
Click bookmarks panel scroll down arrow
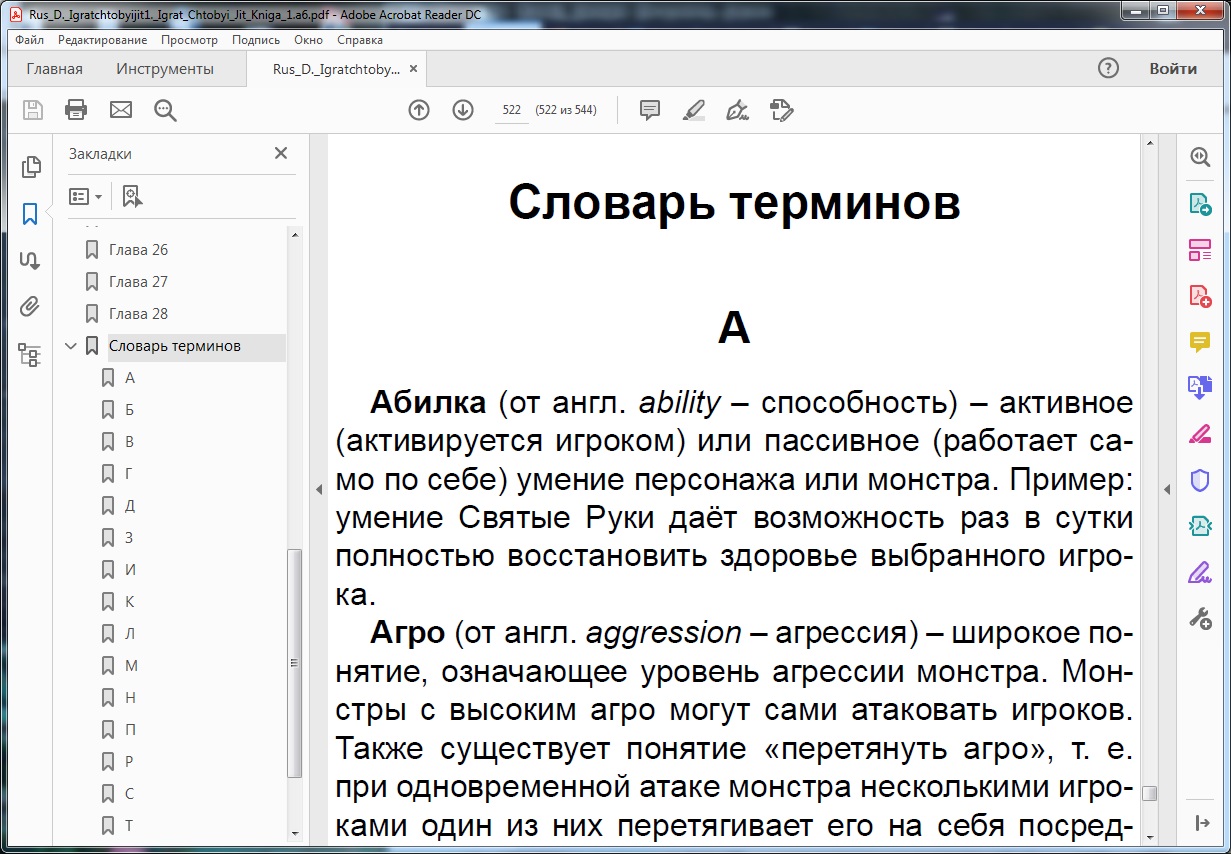294,832
